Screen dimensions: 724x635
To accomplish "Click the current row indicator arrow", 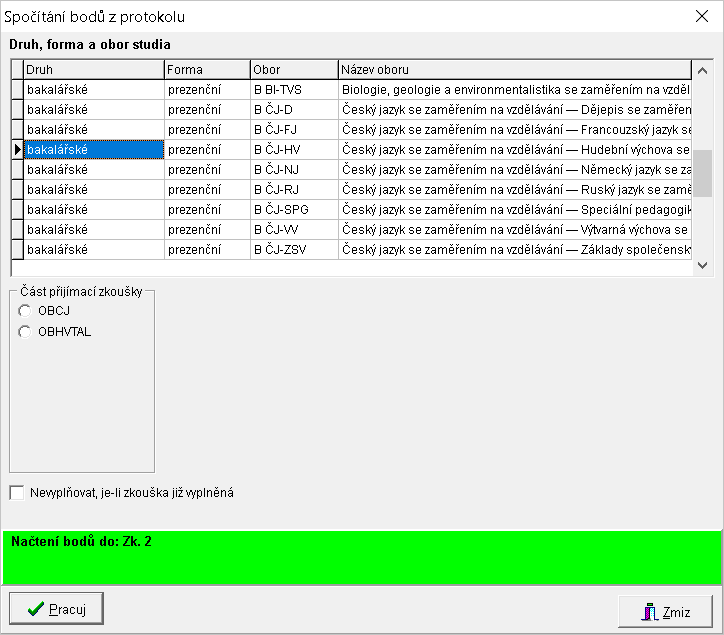I will tap(16, 150).
